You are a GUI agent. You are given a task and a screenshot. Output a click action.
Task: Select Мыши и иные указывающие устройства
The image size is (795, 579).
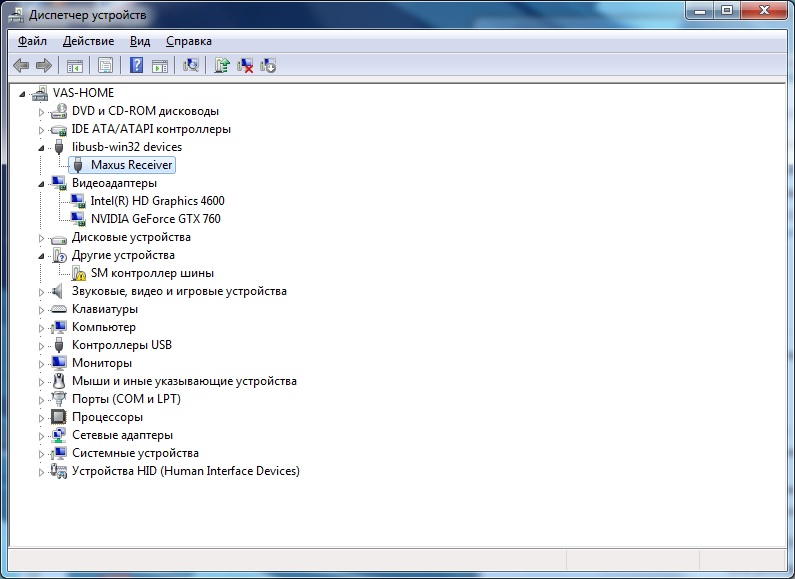184,381
